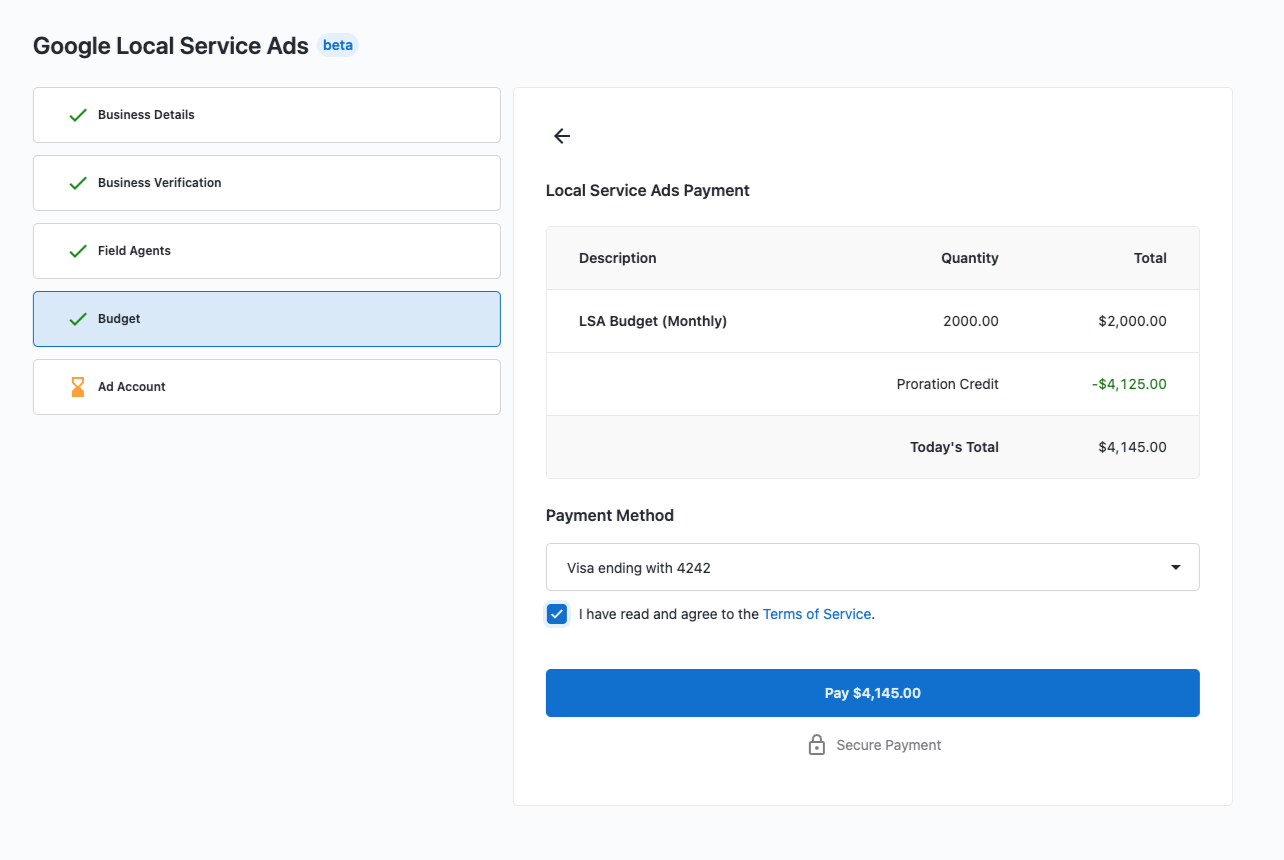
Task: Click the Business Verification checkmark icon
Action: click(x=78, y=183)
